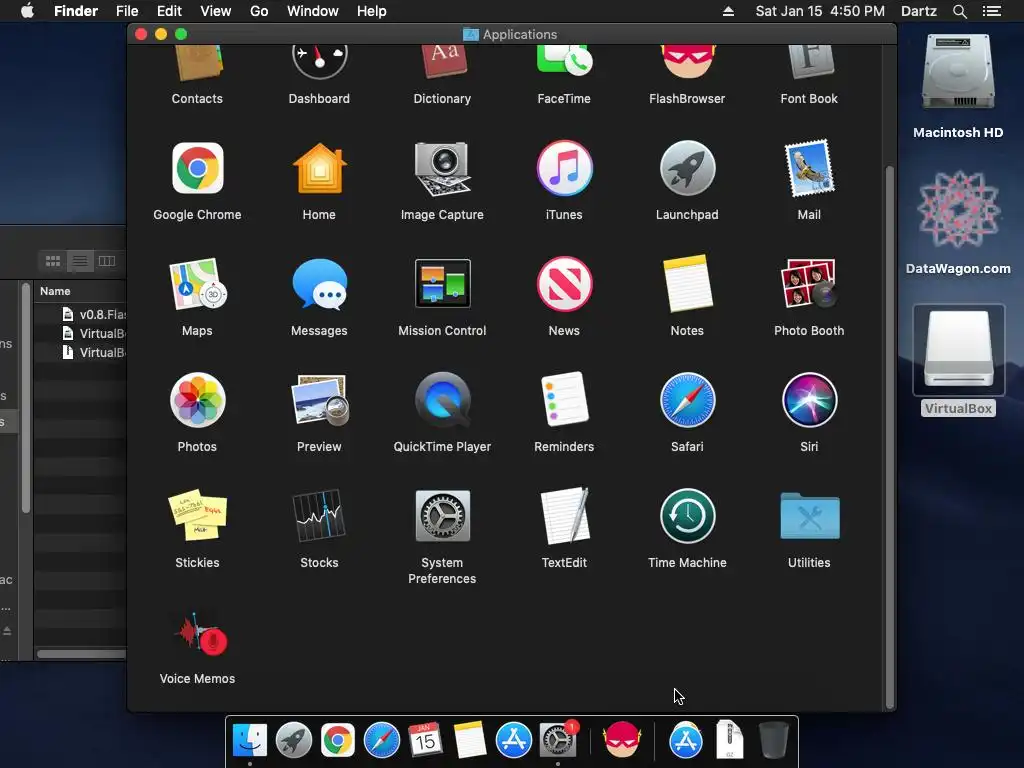Viewport: 1024px width, 768px height.
Task: Open the Window menu
Action: (313, 11)
